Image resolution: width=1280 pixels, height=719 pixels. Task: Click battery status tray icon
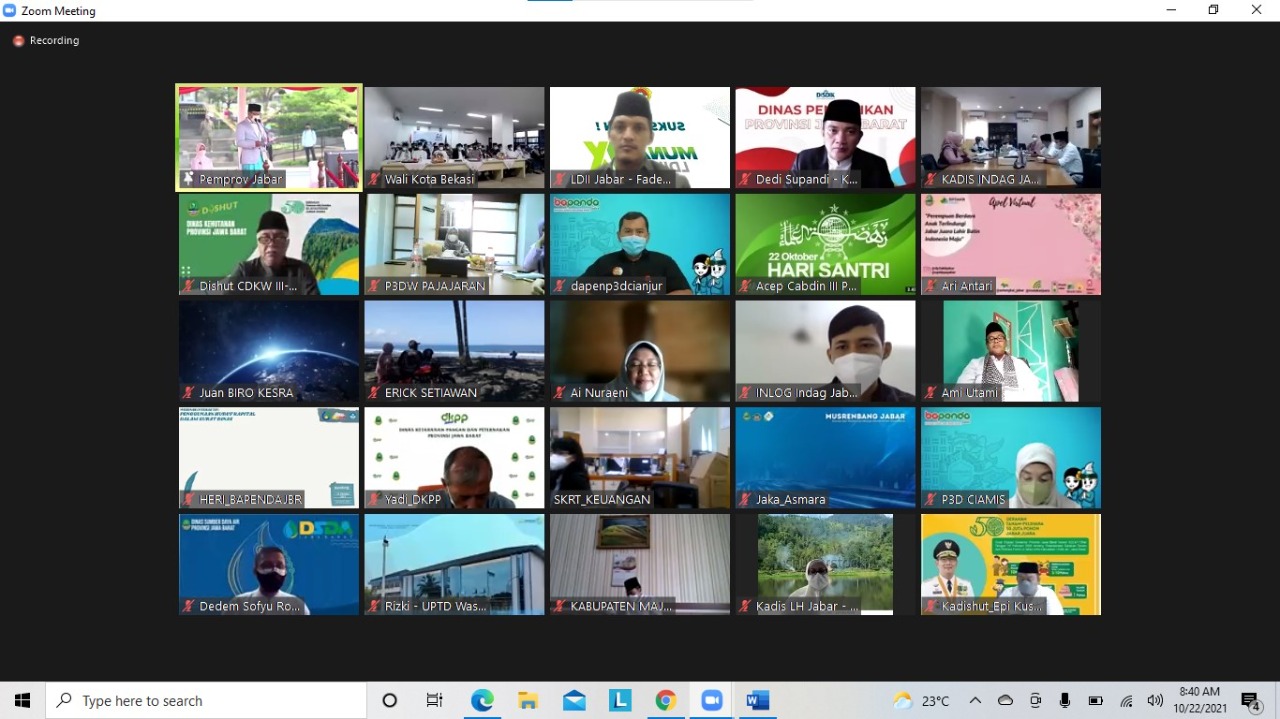pyautogui.click(x=1096, y=700)
